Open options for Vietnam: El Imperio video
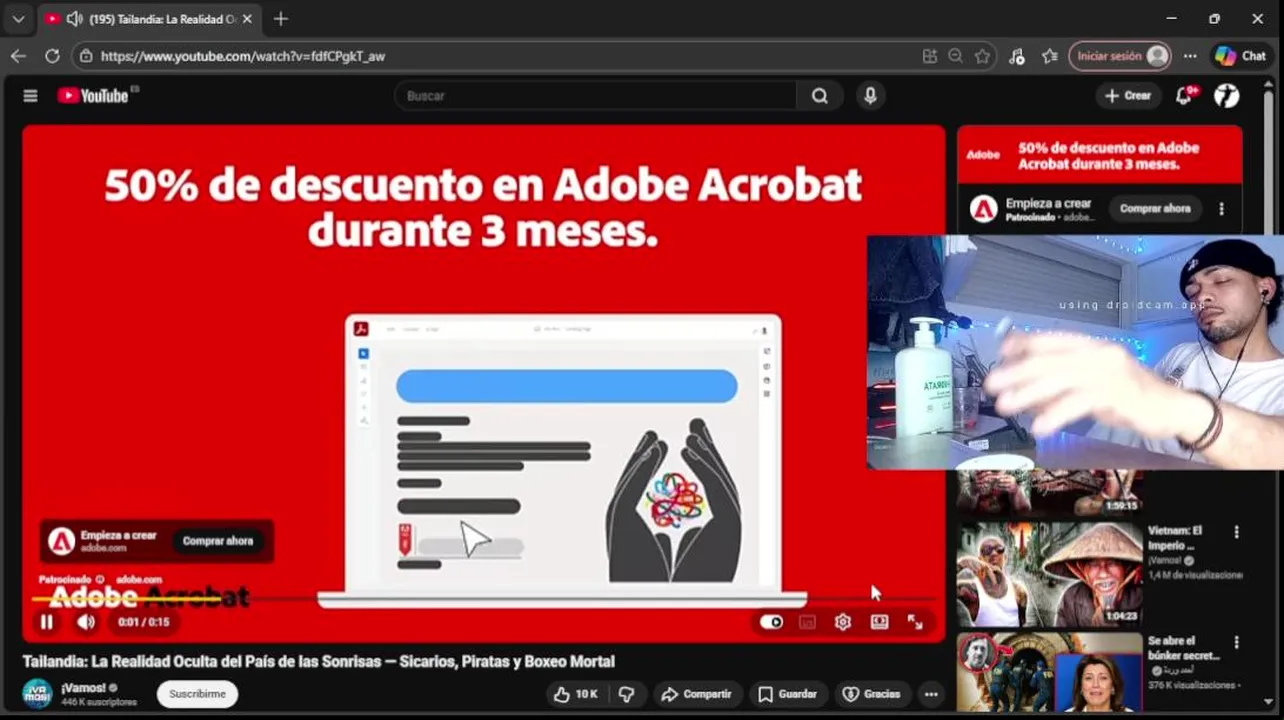This screenshot has height=720, width=1284. point(1236,532)
